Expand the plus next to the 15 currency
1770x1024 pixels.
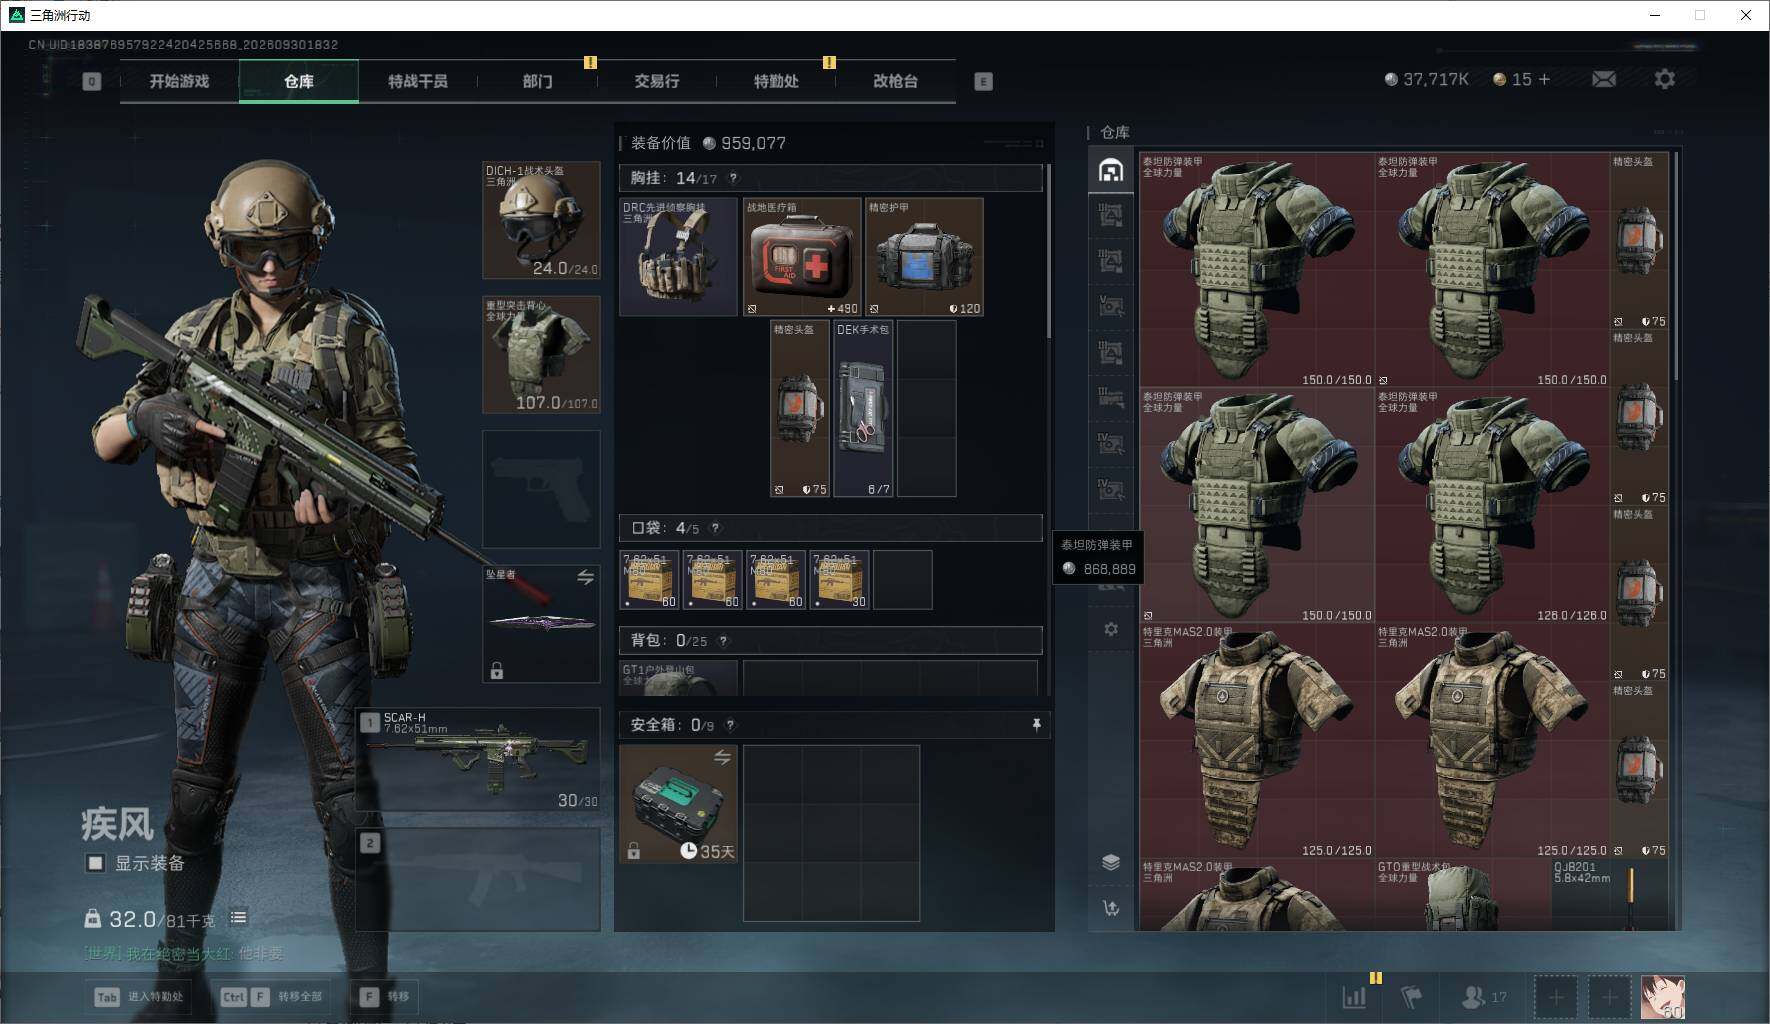1544,79
